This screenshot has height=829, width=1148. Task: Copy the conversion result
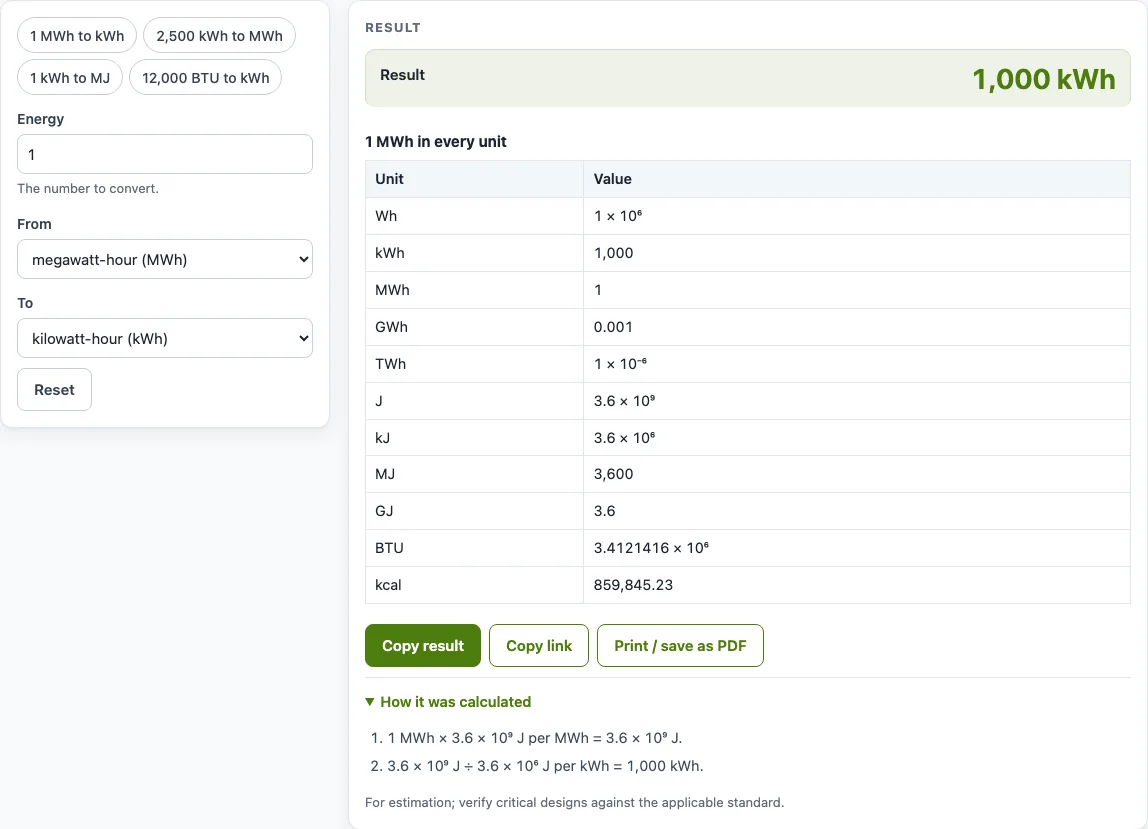click(423, 646)
